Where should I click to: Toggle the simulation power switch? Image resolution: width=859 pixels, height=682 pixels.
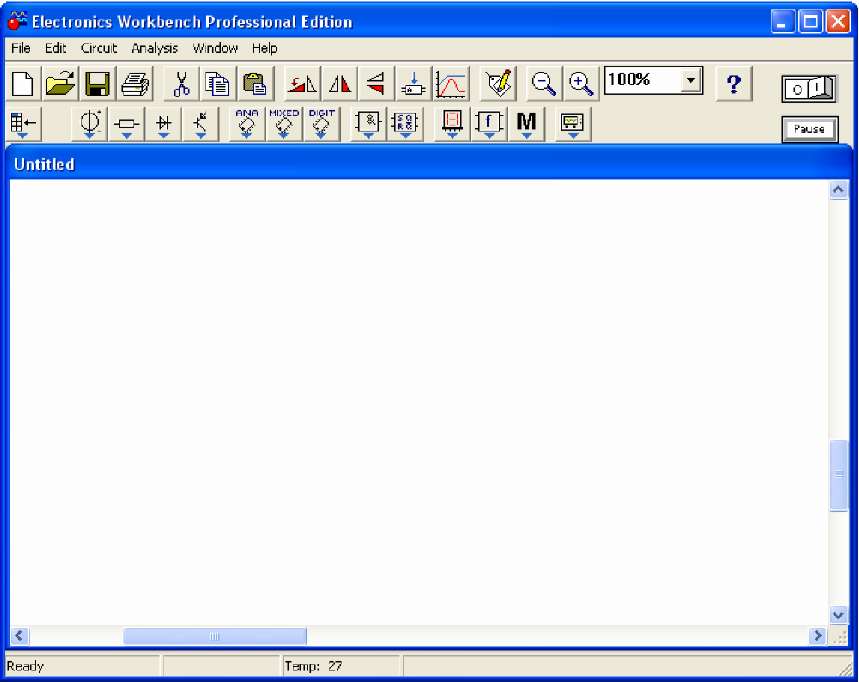(x=809, y=88)
